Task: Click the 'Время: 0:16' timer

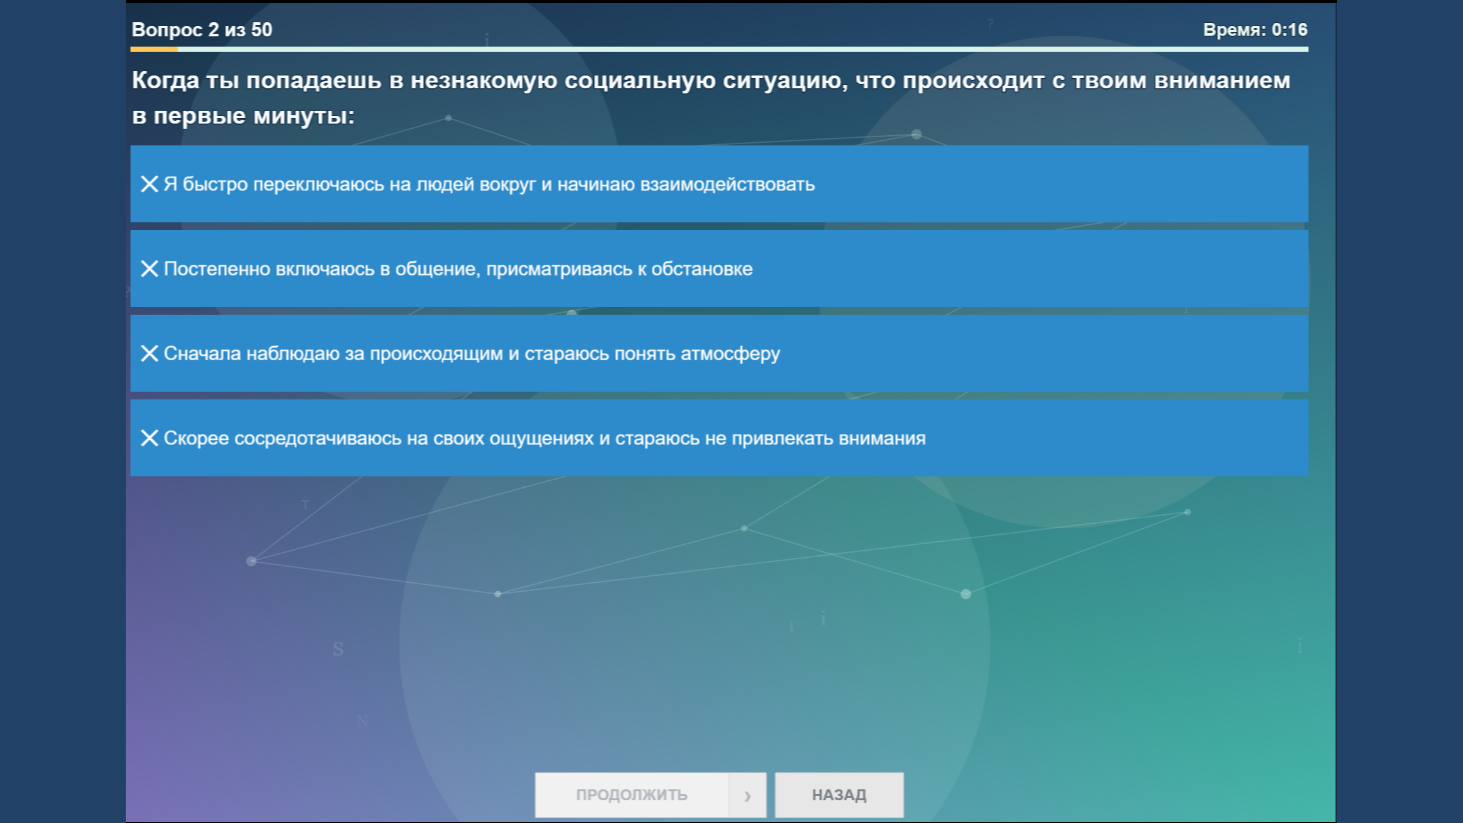Action: click(1255, 30)
